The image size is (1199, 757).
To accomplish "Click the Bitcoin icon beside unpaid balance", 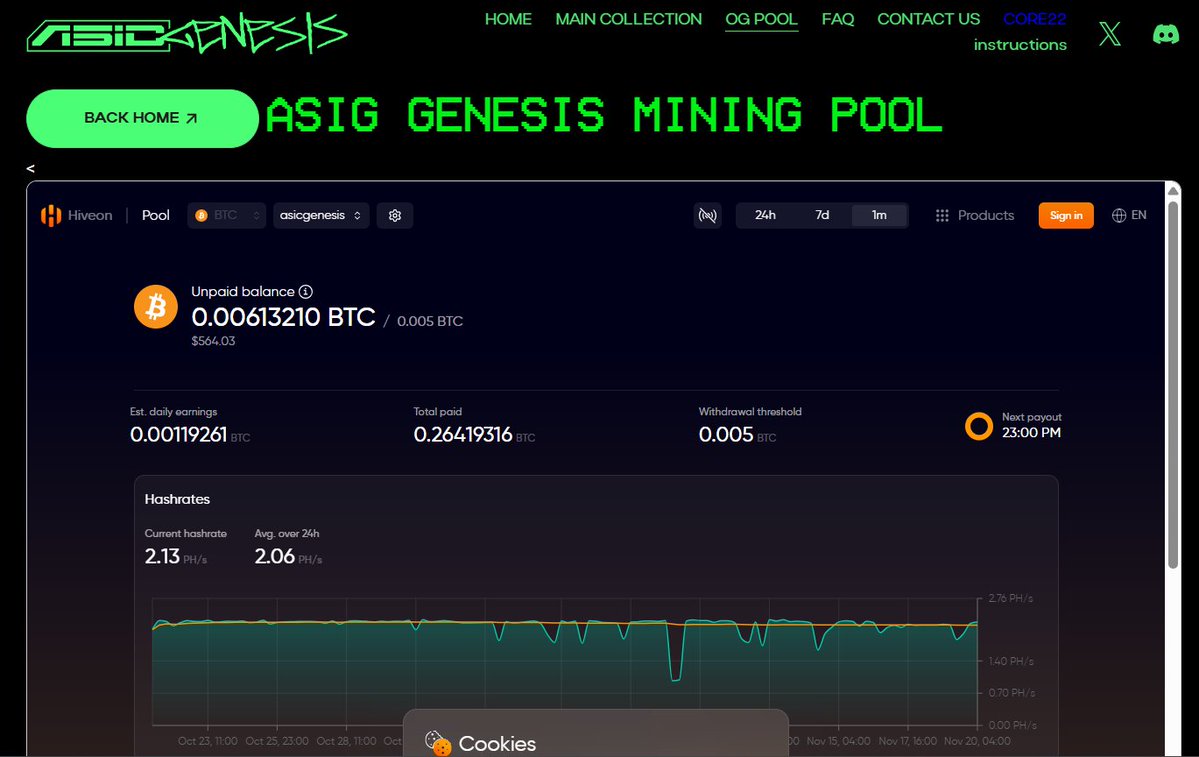I will 155,307.
